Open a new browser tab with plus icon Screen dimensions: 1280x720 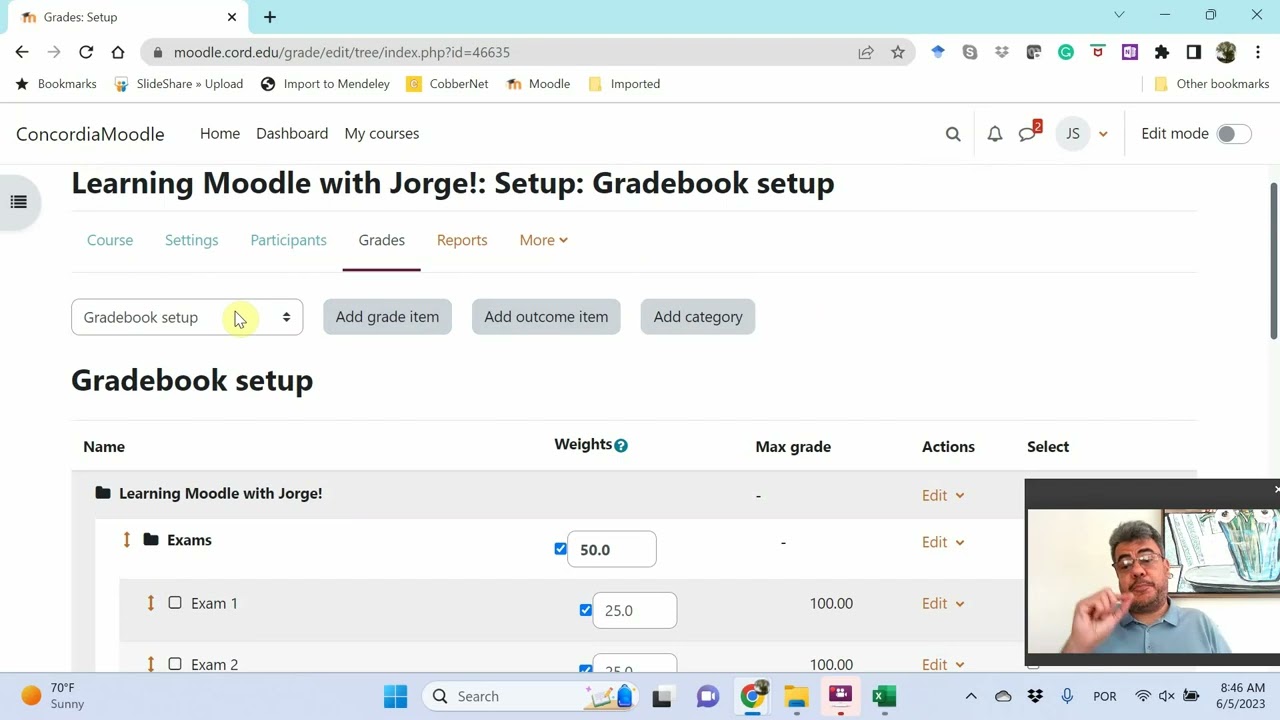pyautogui.click(x=270, y=17)
